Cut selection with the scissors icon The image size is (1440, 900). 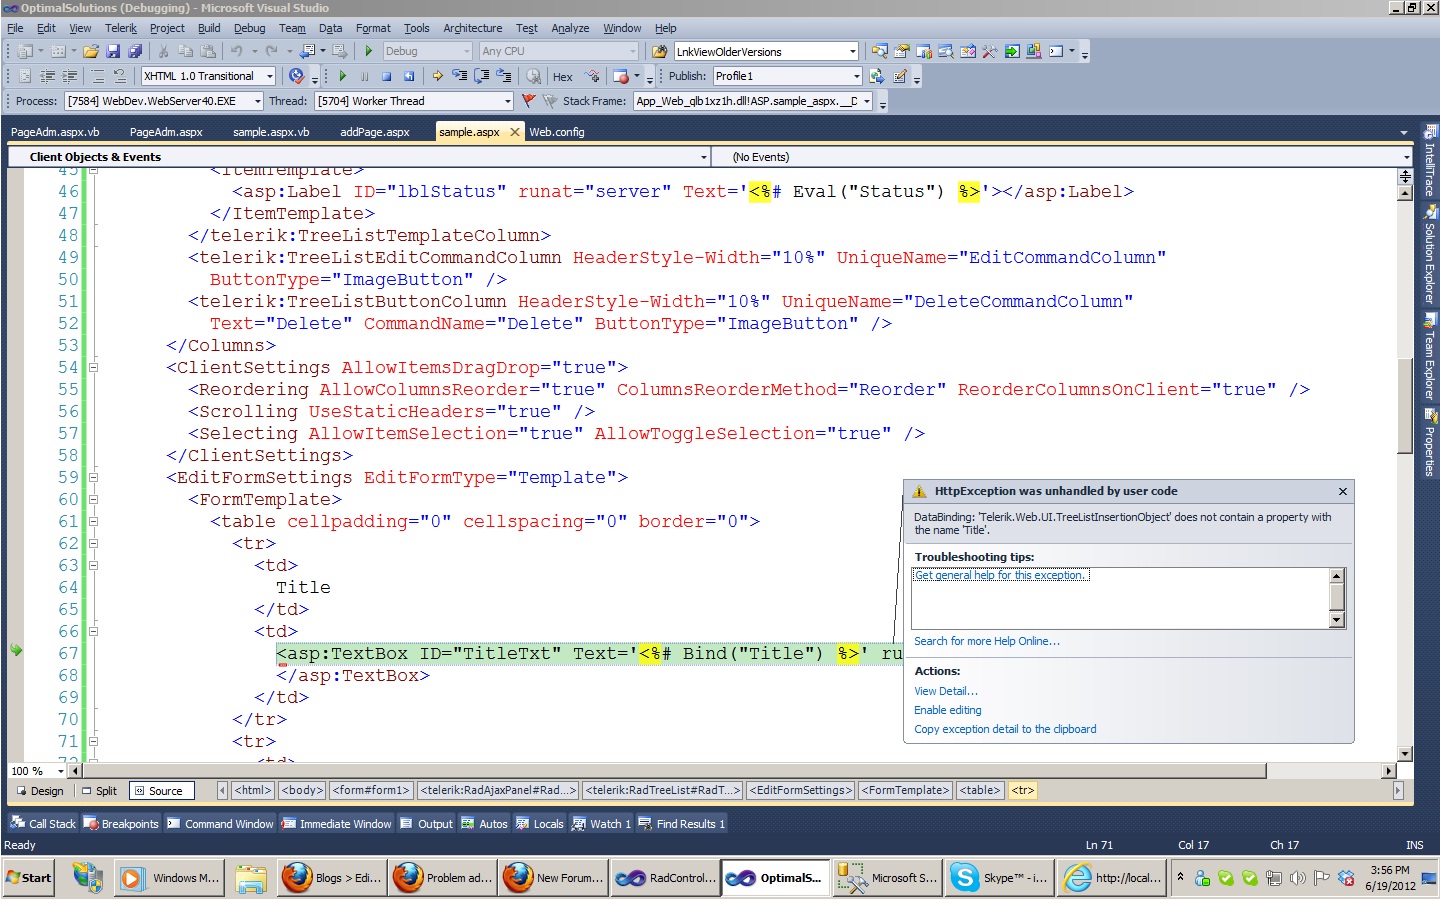163,51
